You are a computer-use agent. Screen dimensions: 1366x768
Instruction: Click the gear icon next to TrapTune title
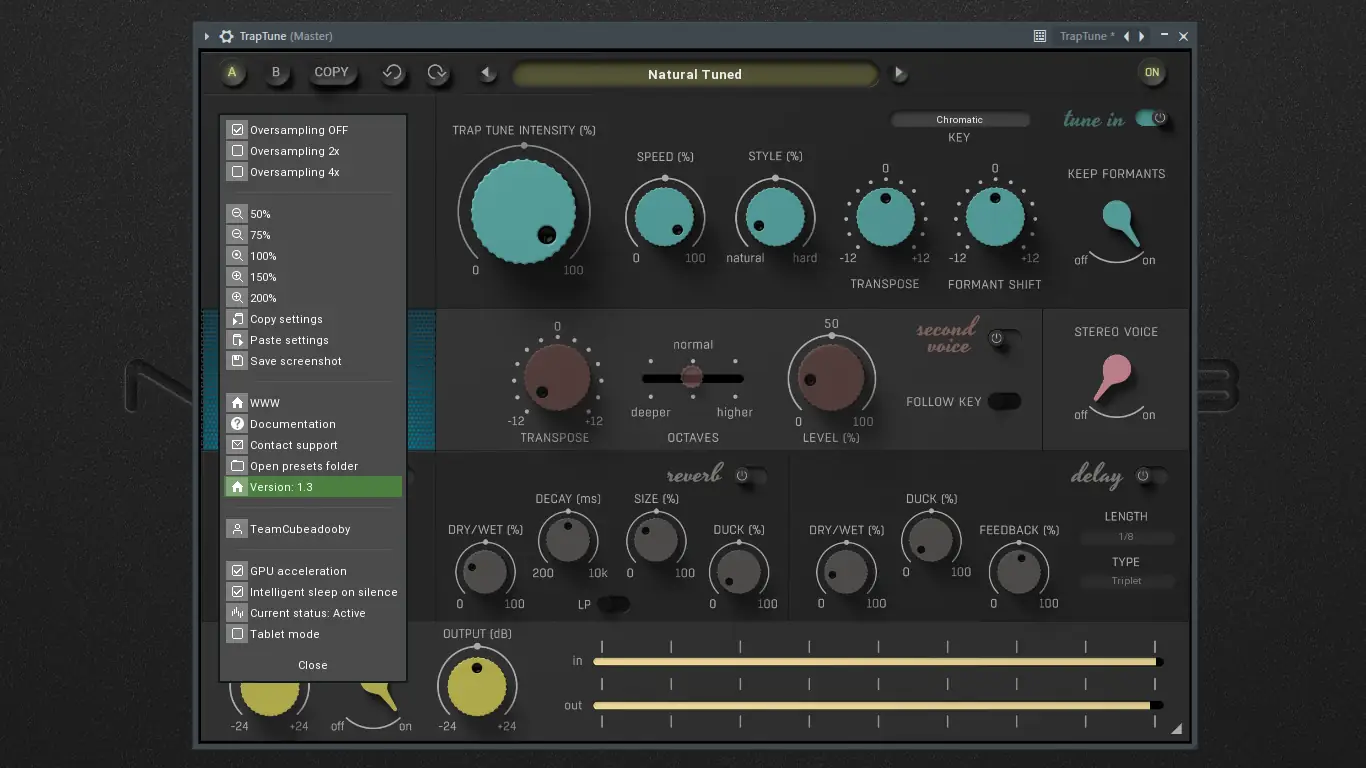pos(225,36)
